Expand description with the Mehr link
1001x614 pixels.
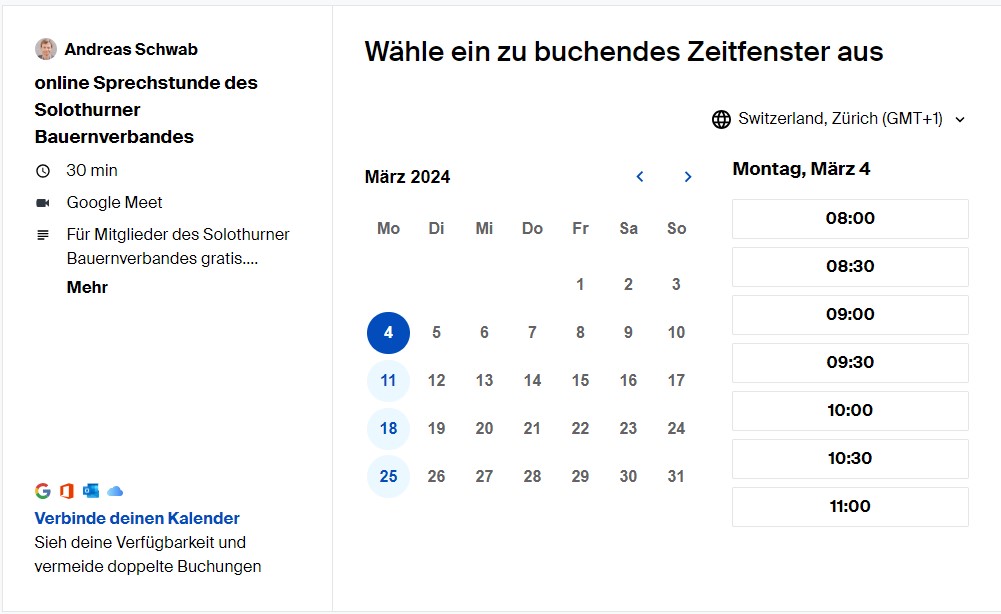click(87, 287)
